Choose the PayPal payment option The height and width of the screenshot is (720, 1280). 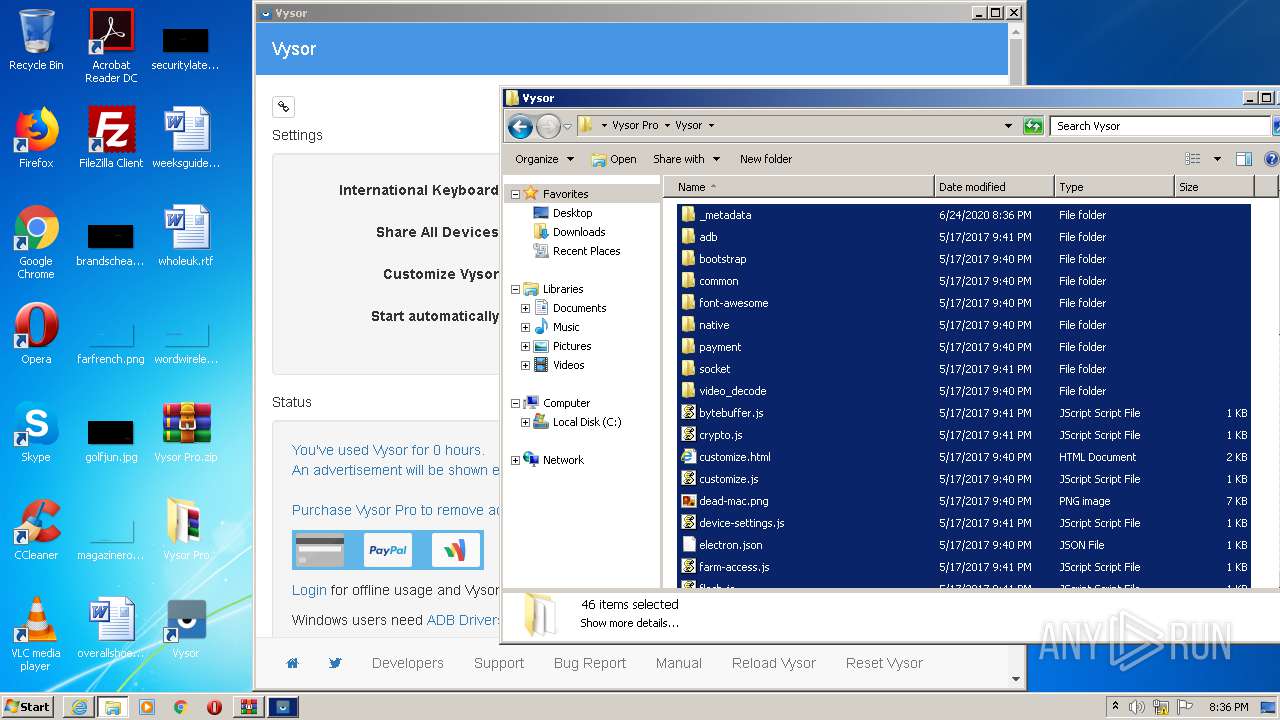(x=388, y=550)
